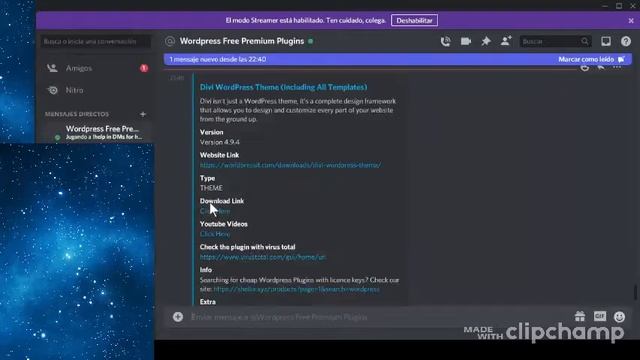Viewport: 640px width, 360px height.
Task: Click the add reaction icon on the message
Action: [585, 68]
